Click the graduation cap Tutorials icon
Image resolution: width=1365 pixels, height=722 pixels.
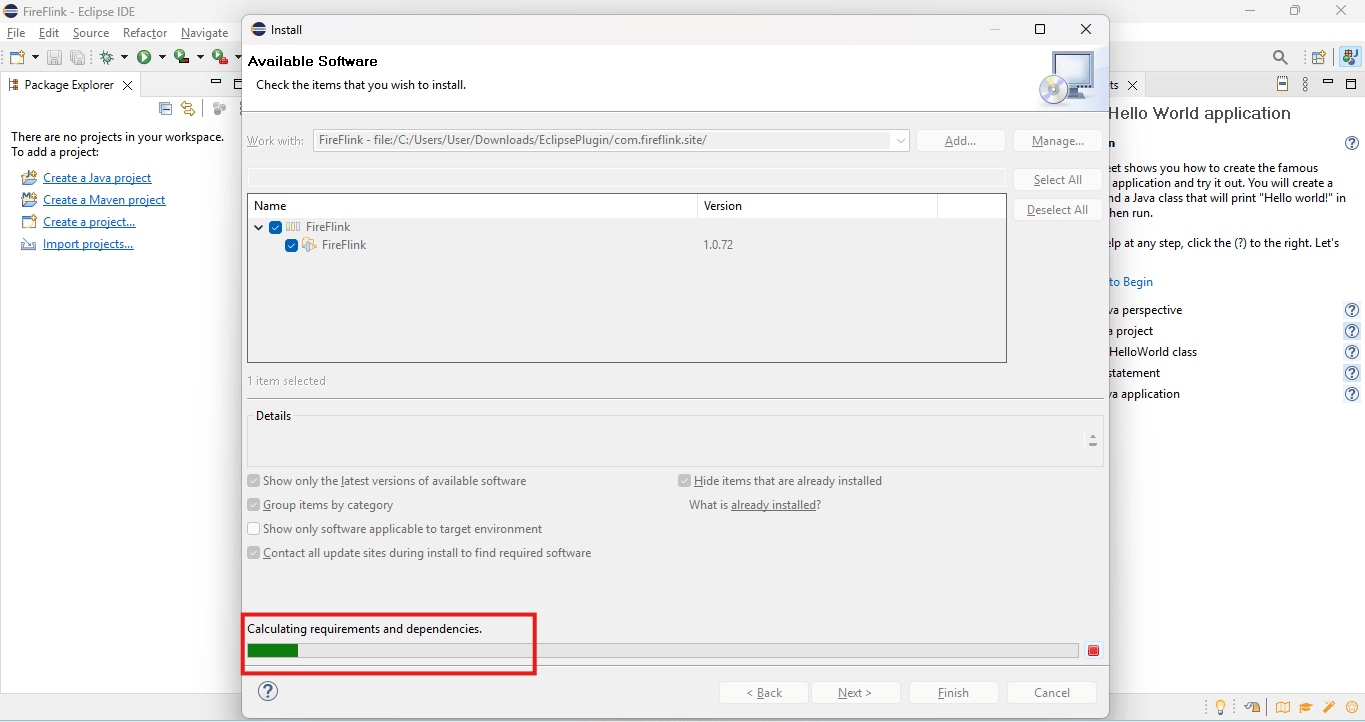click(x=1306, y=708)
